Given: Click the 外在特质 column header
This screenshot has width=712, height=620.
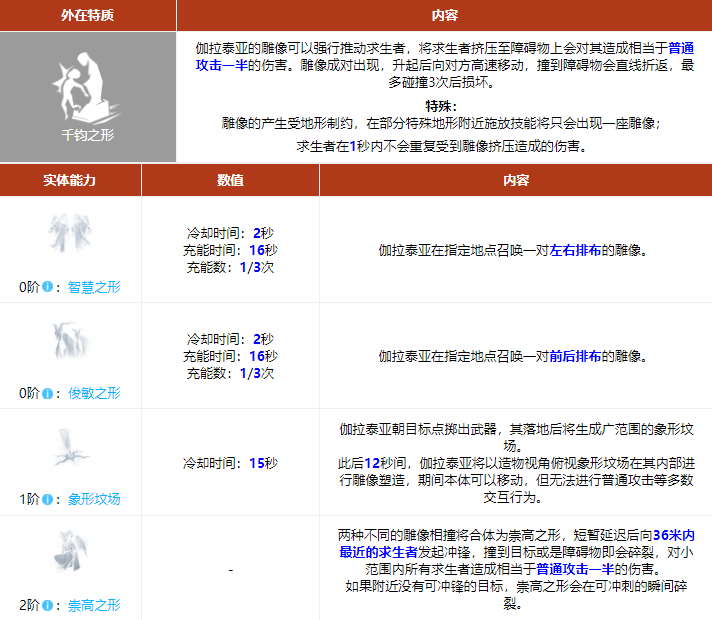Looking at the screenshot, I should [88, 15].
